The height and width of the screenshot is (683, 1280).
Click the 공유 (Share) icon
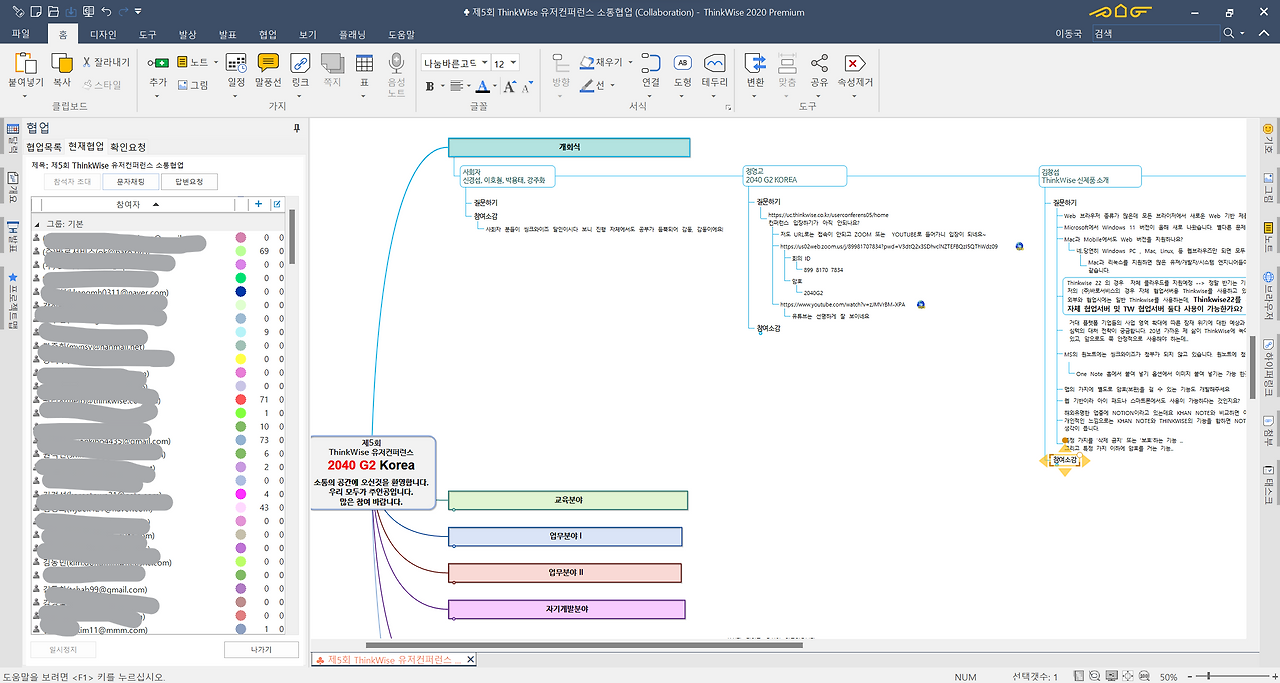[819, 64]
